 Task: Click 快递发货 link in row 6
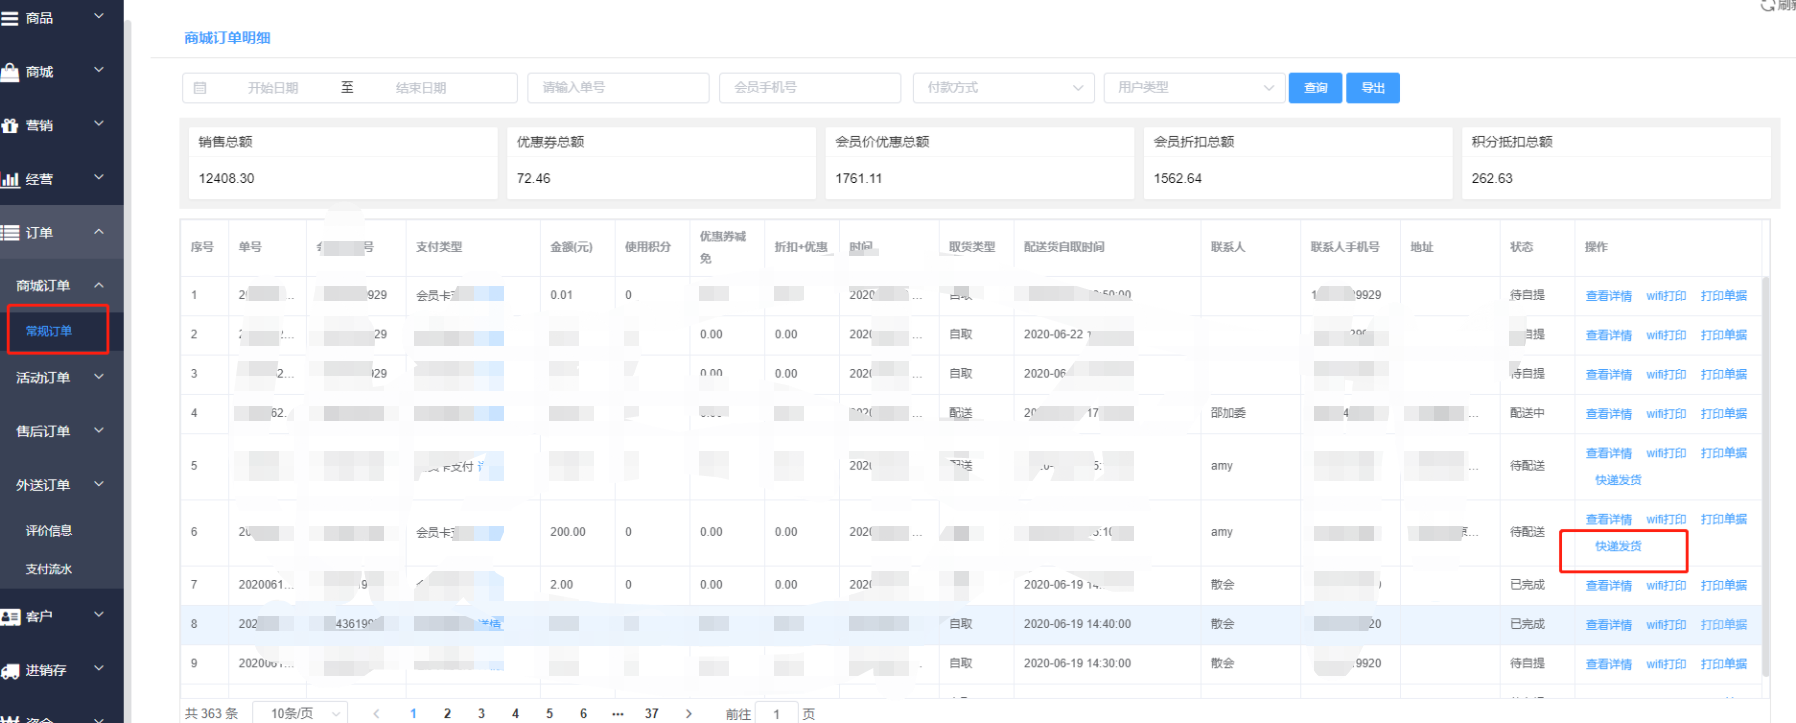1617,546
